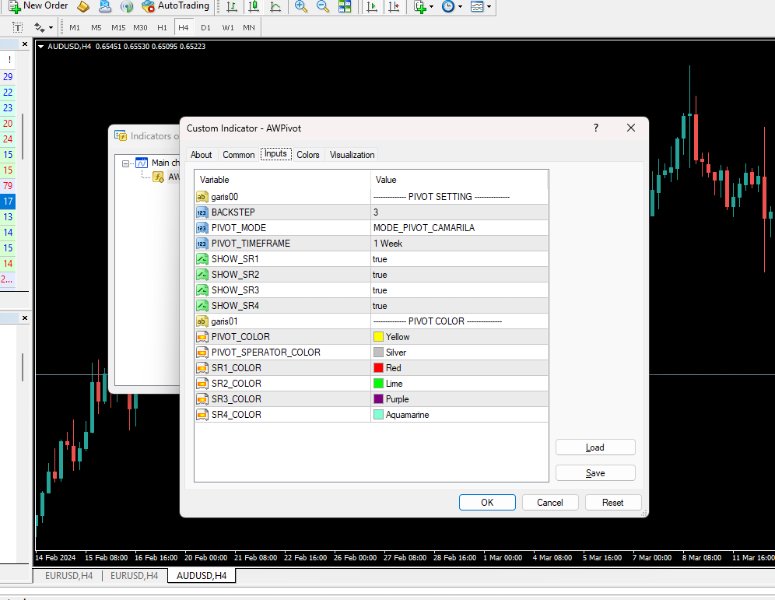Zoom in on the chart
775x600 pixels.
click(301, 6)
